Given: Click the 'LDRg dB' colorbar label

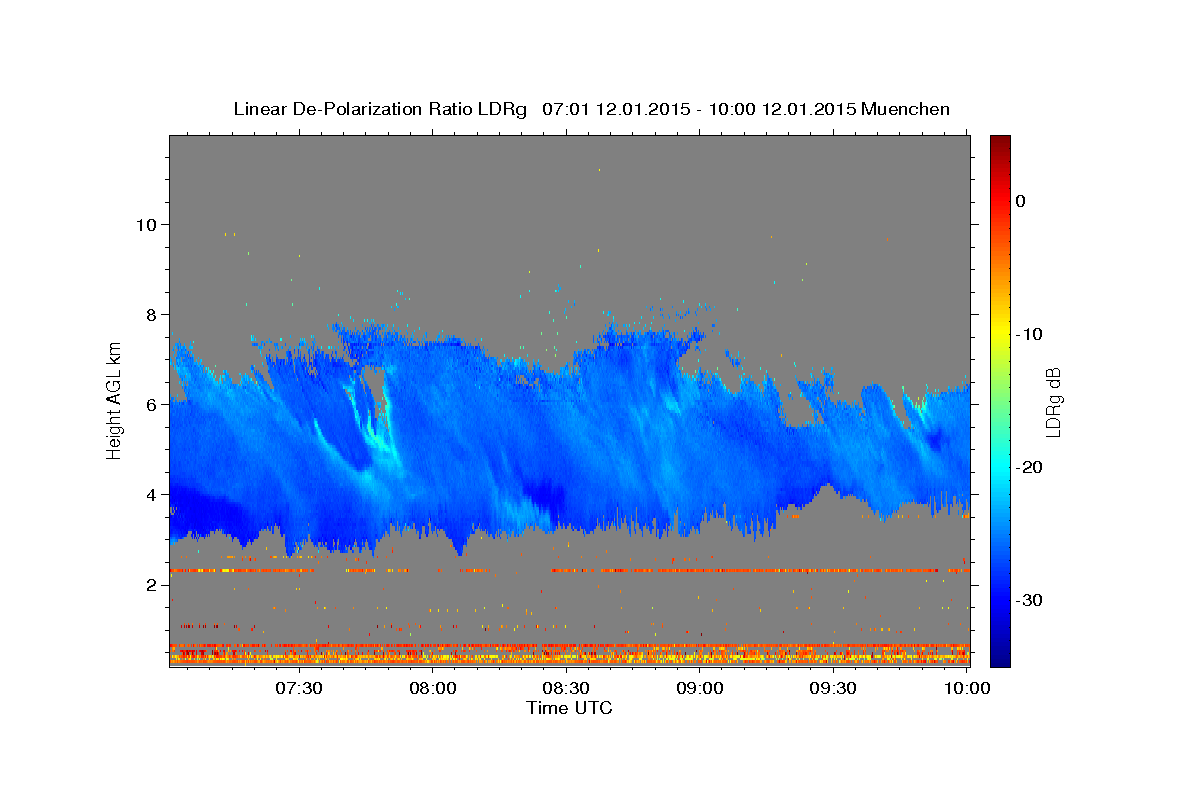Looking at the screenshot, I should pos(1052,401).
